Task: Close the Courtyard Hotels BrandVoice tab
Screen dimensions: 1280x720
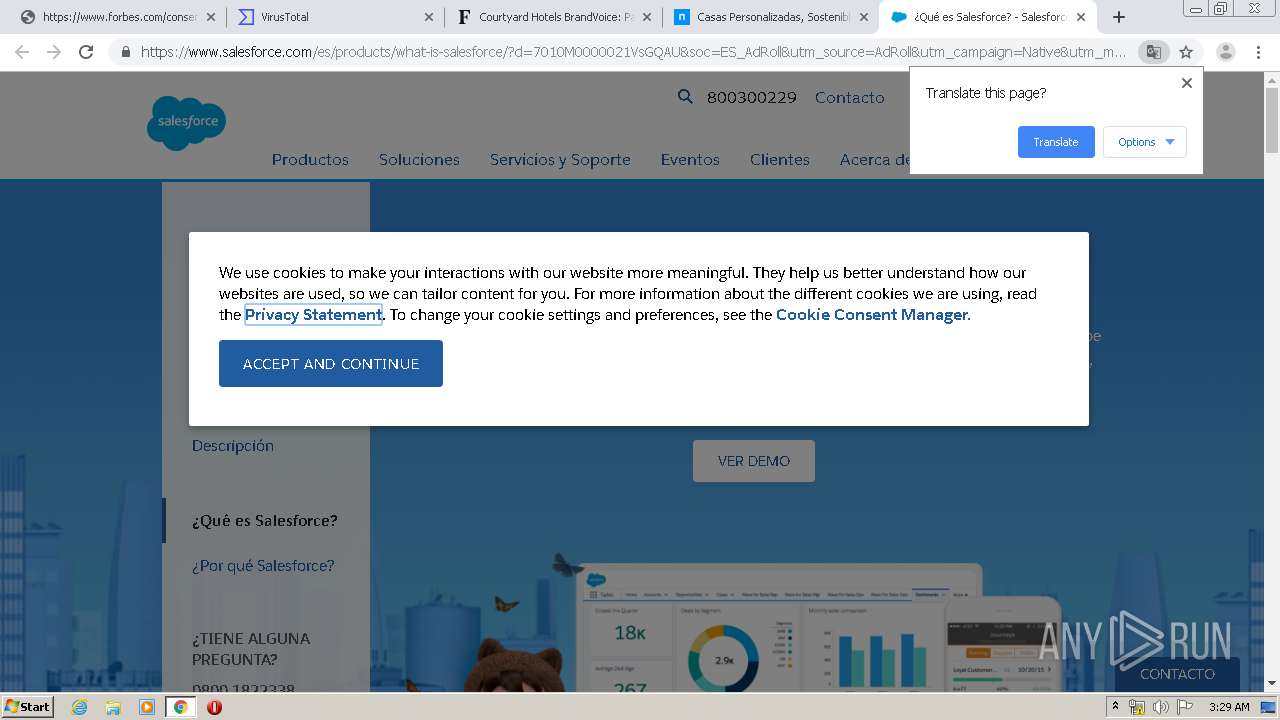Action: (x=646, y=17)
